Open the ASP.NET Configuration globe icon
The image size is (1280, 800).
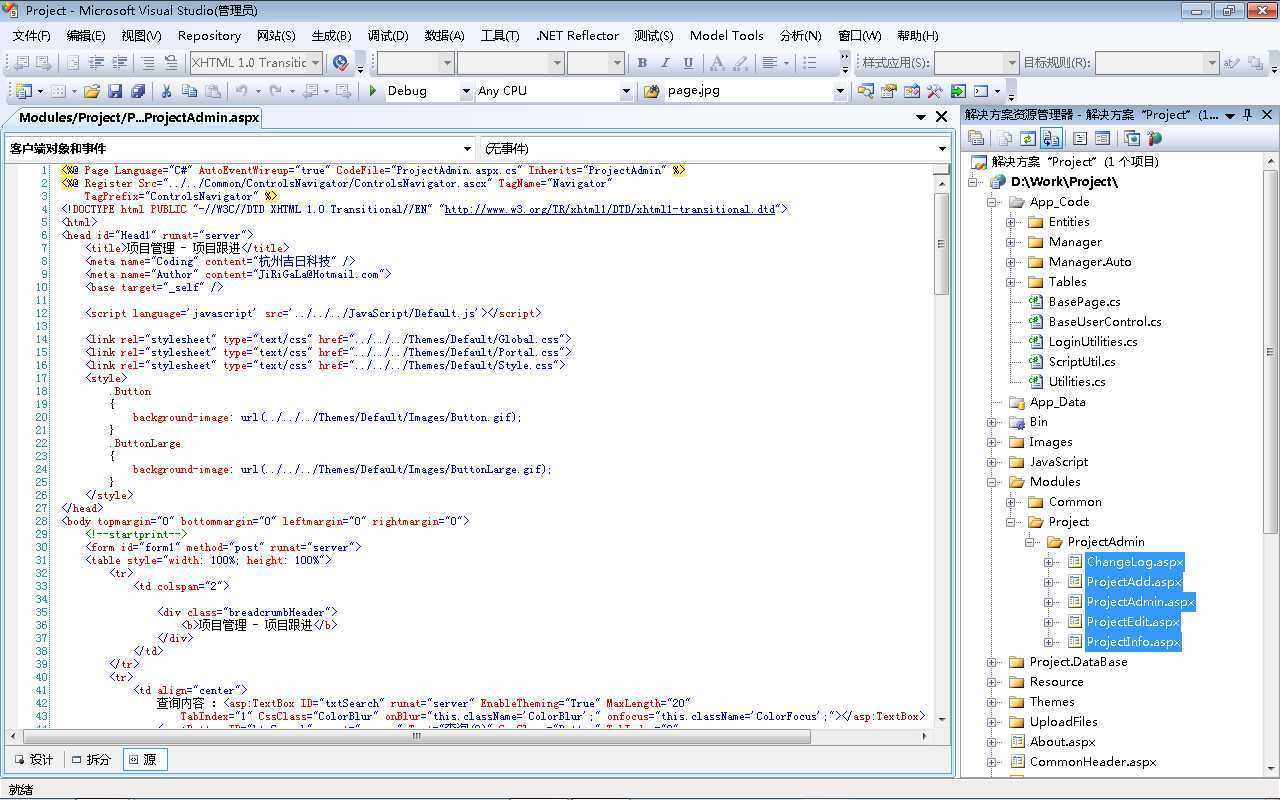[1155, 139]
